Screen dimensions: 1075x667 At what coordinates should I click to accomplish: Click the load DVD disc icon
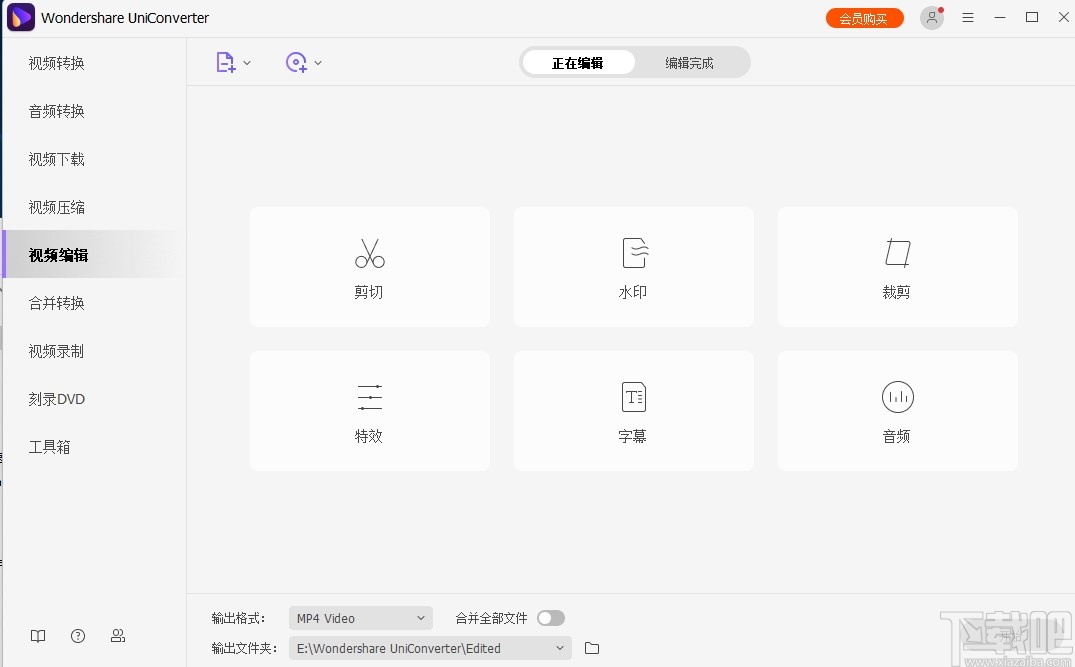[296, 62]
